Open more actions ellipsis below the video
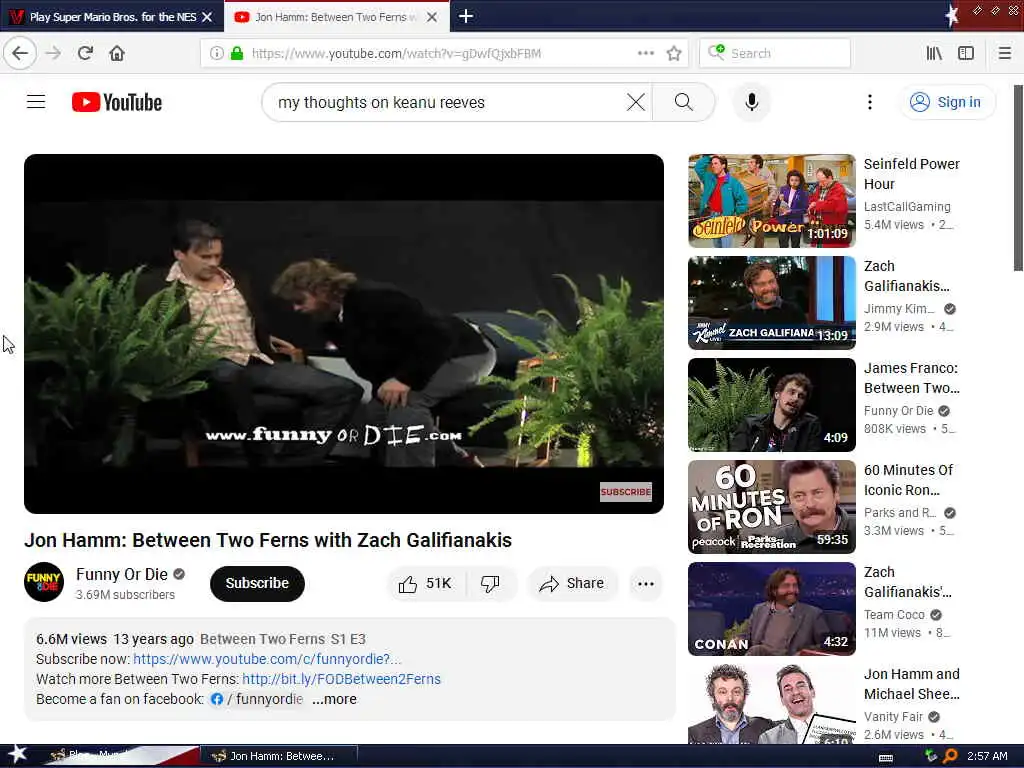Viewport: 1024px width, 768px height. pos(645,583)
